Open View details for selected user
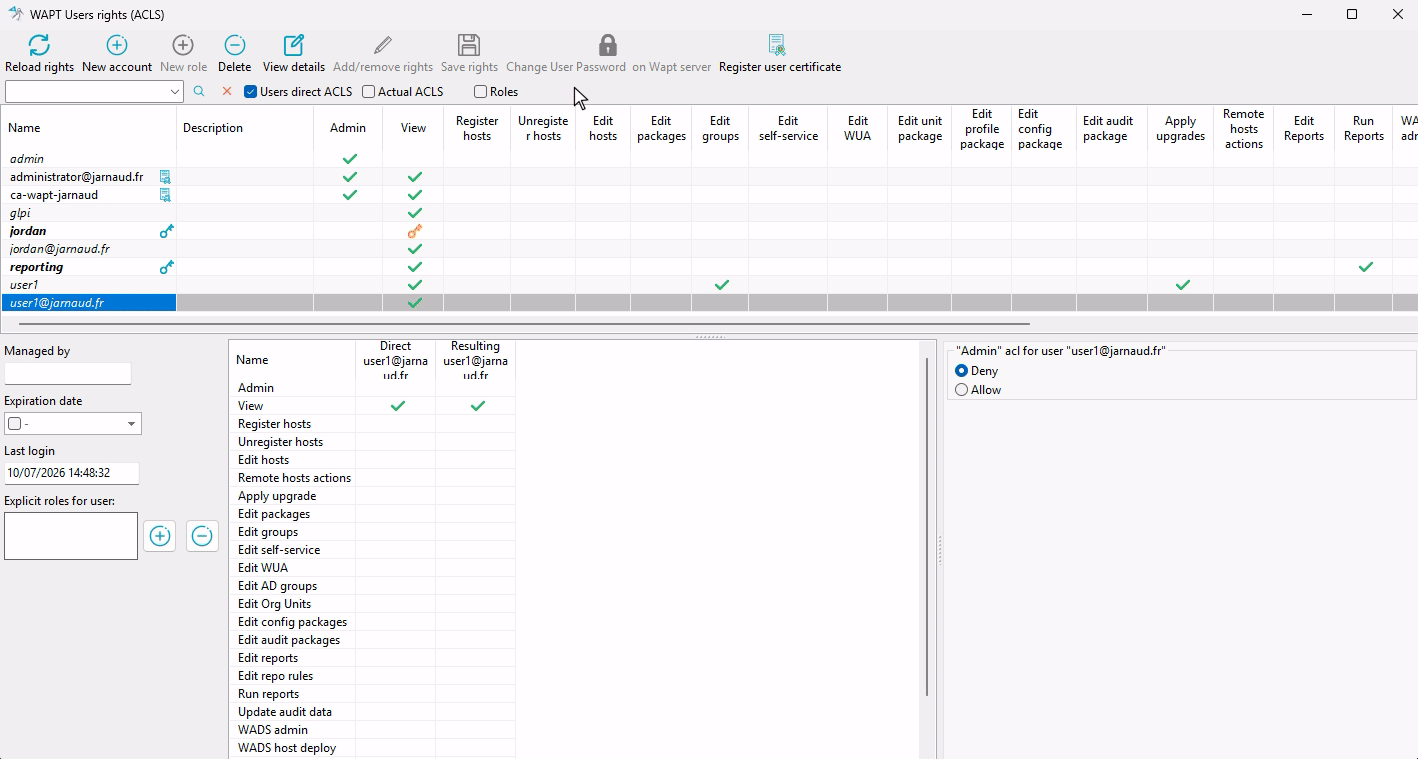1418x759 pixels. (294, 45)
